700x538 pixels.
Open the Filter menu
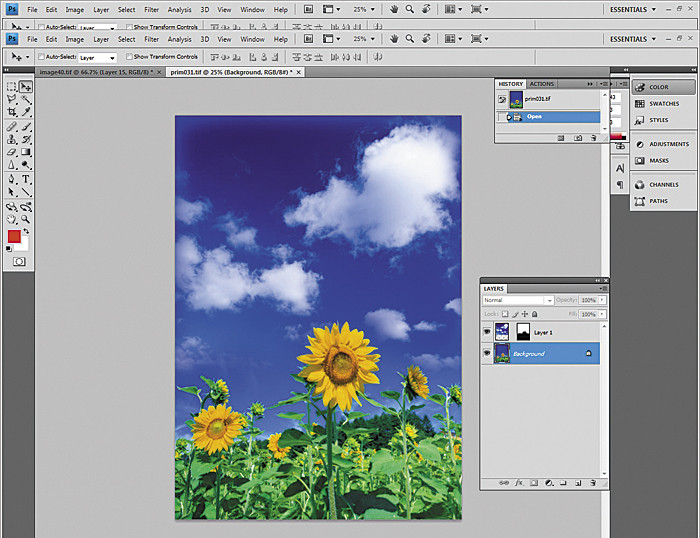click(151, 39)
